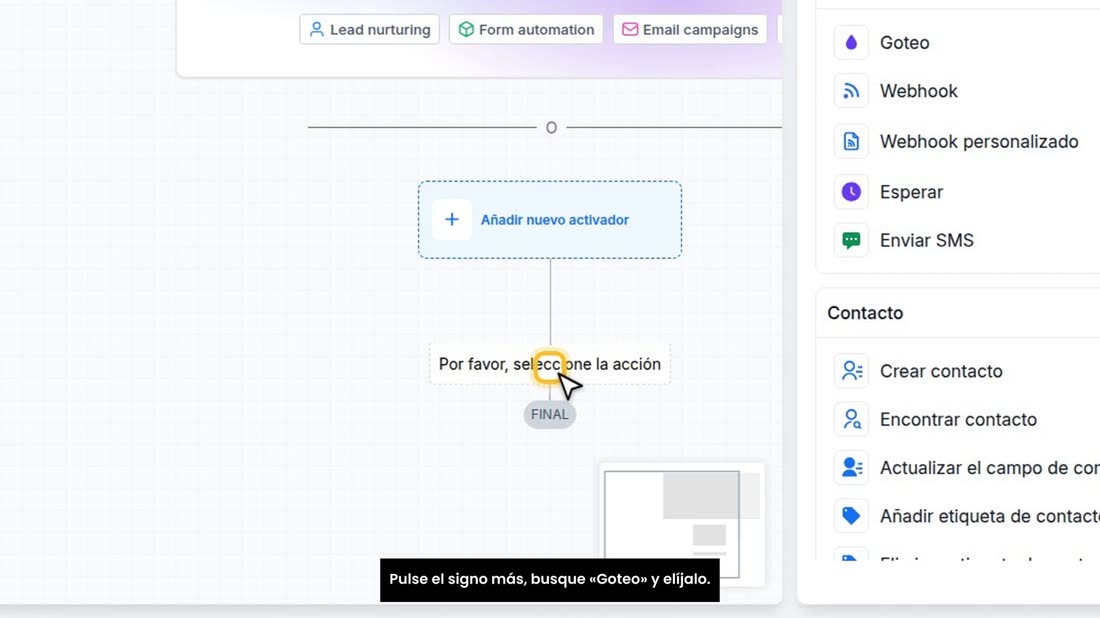Screen dimensions: 1100x618
Task: Choose the Goteo action label
Action: 904,43
